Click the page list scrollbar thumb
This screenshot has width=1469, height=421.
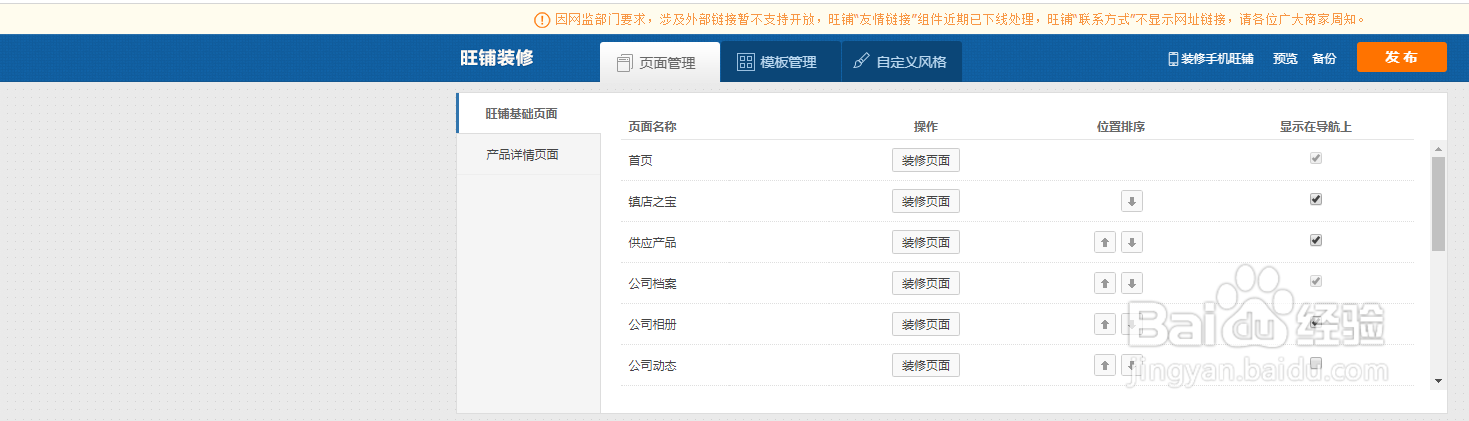tap(1438, 203)
